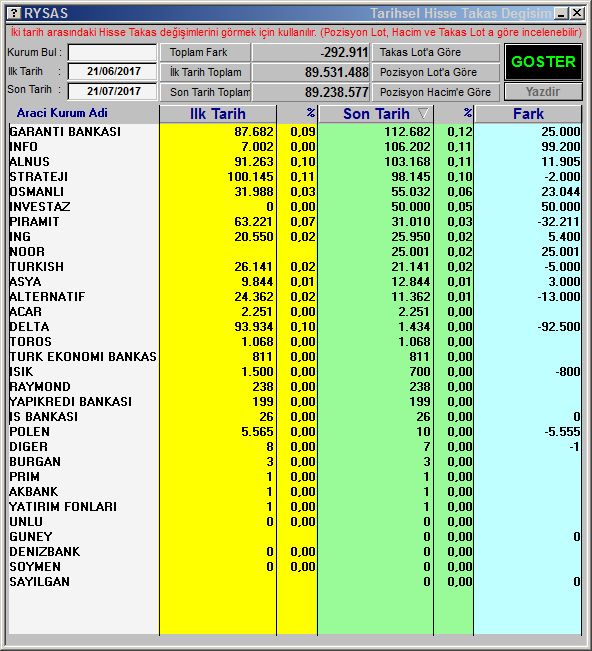
Task: Select the UNLU row
Action: coord(295,521)
